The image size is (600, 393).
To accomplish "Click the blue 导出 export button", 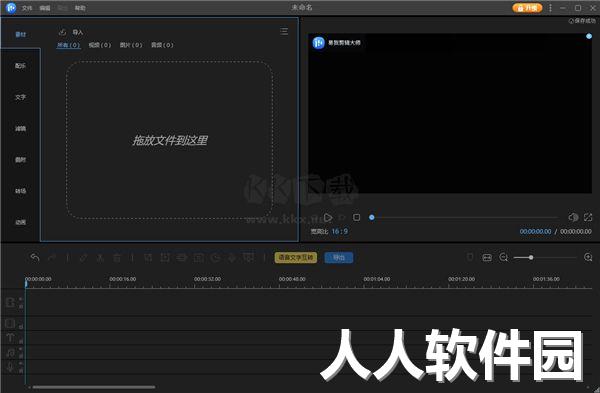I will 339,258.
